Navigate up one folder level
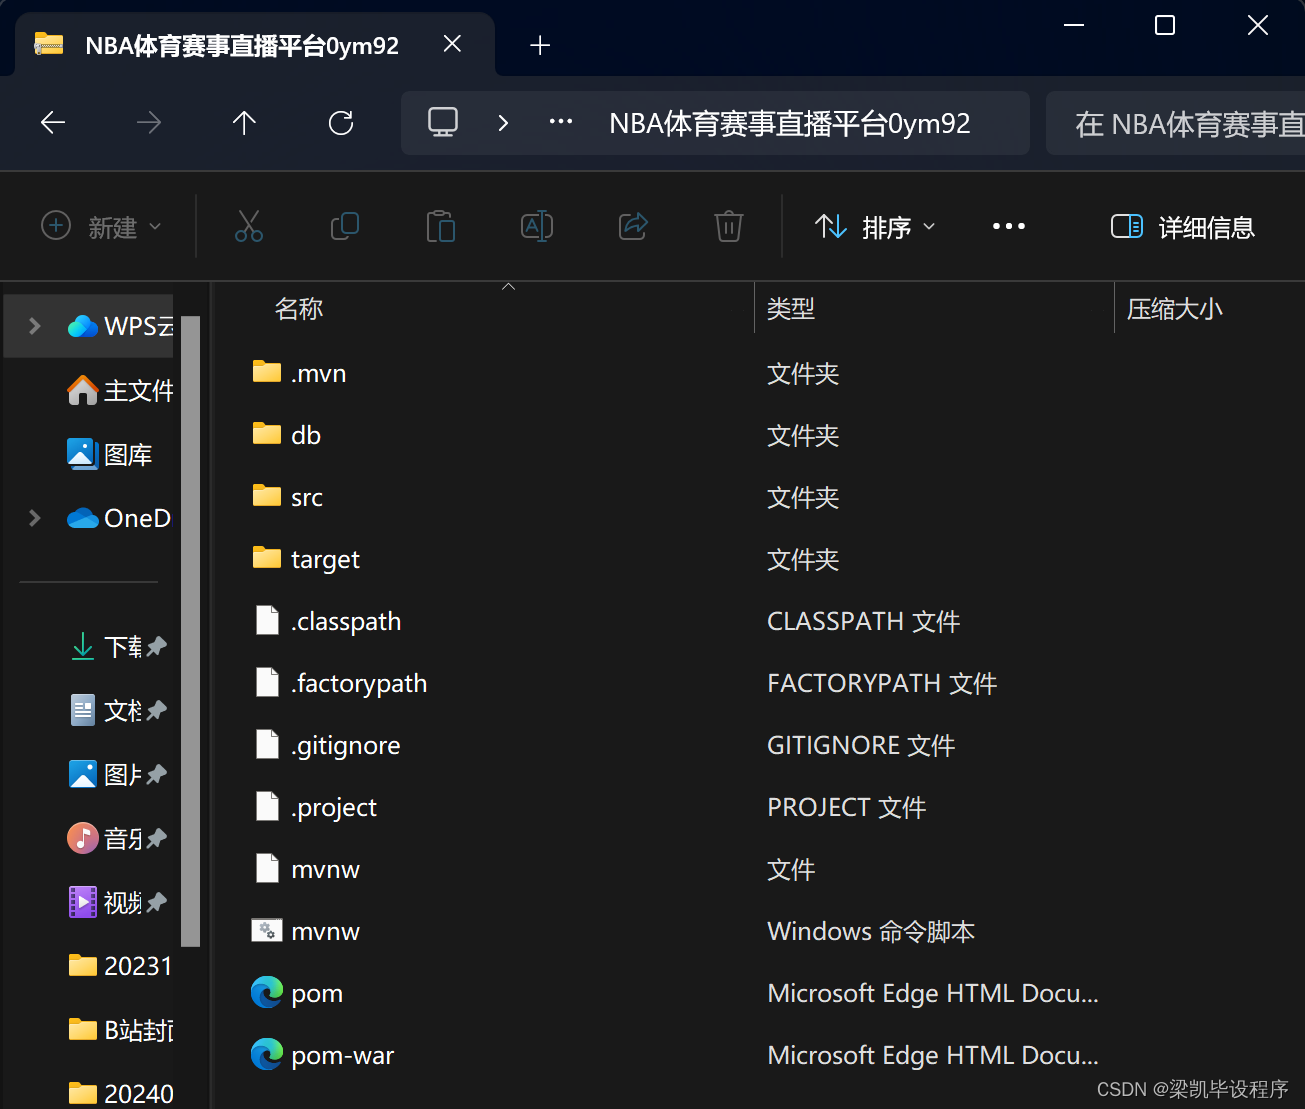 click(x=243, y=122)
